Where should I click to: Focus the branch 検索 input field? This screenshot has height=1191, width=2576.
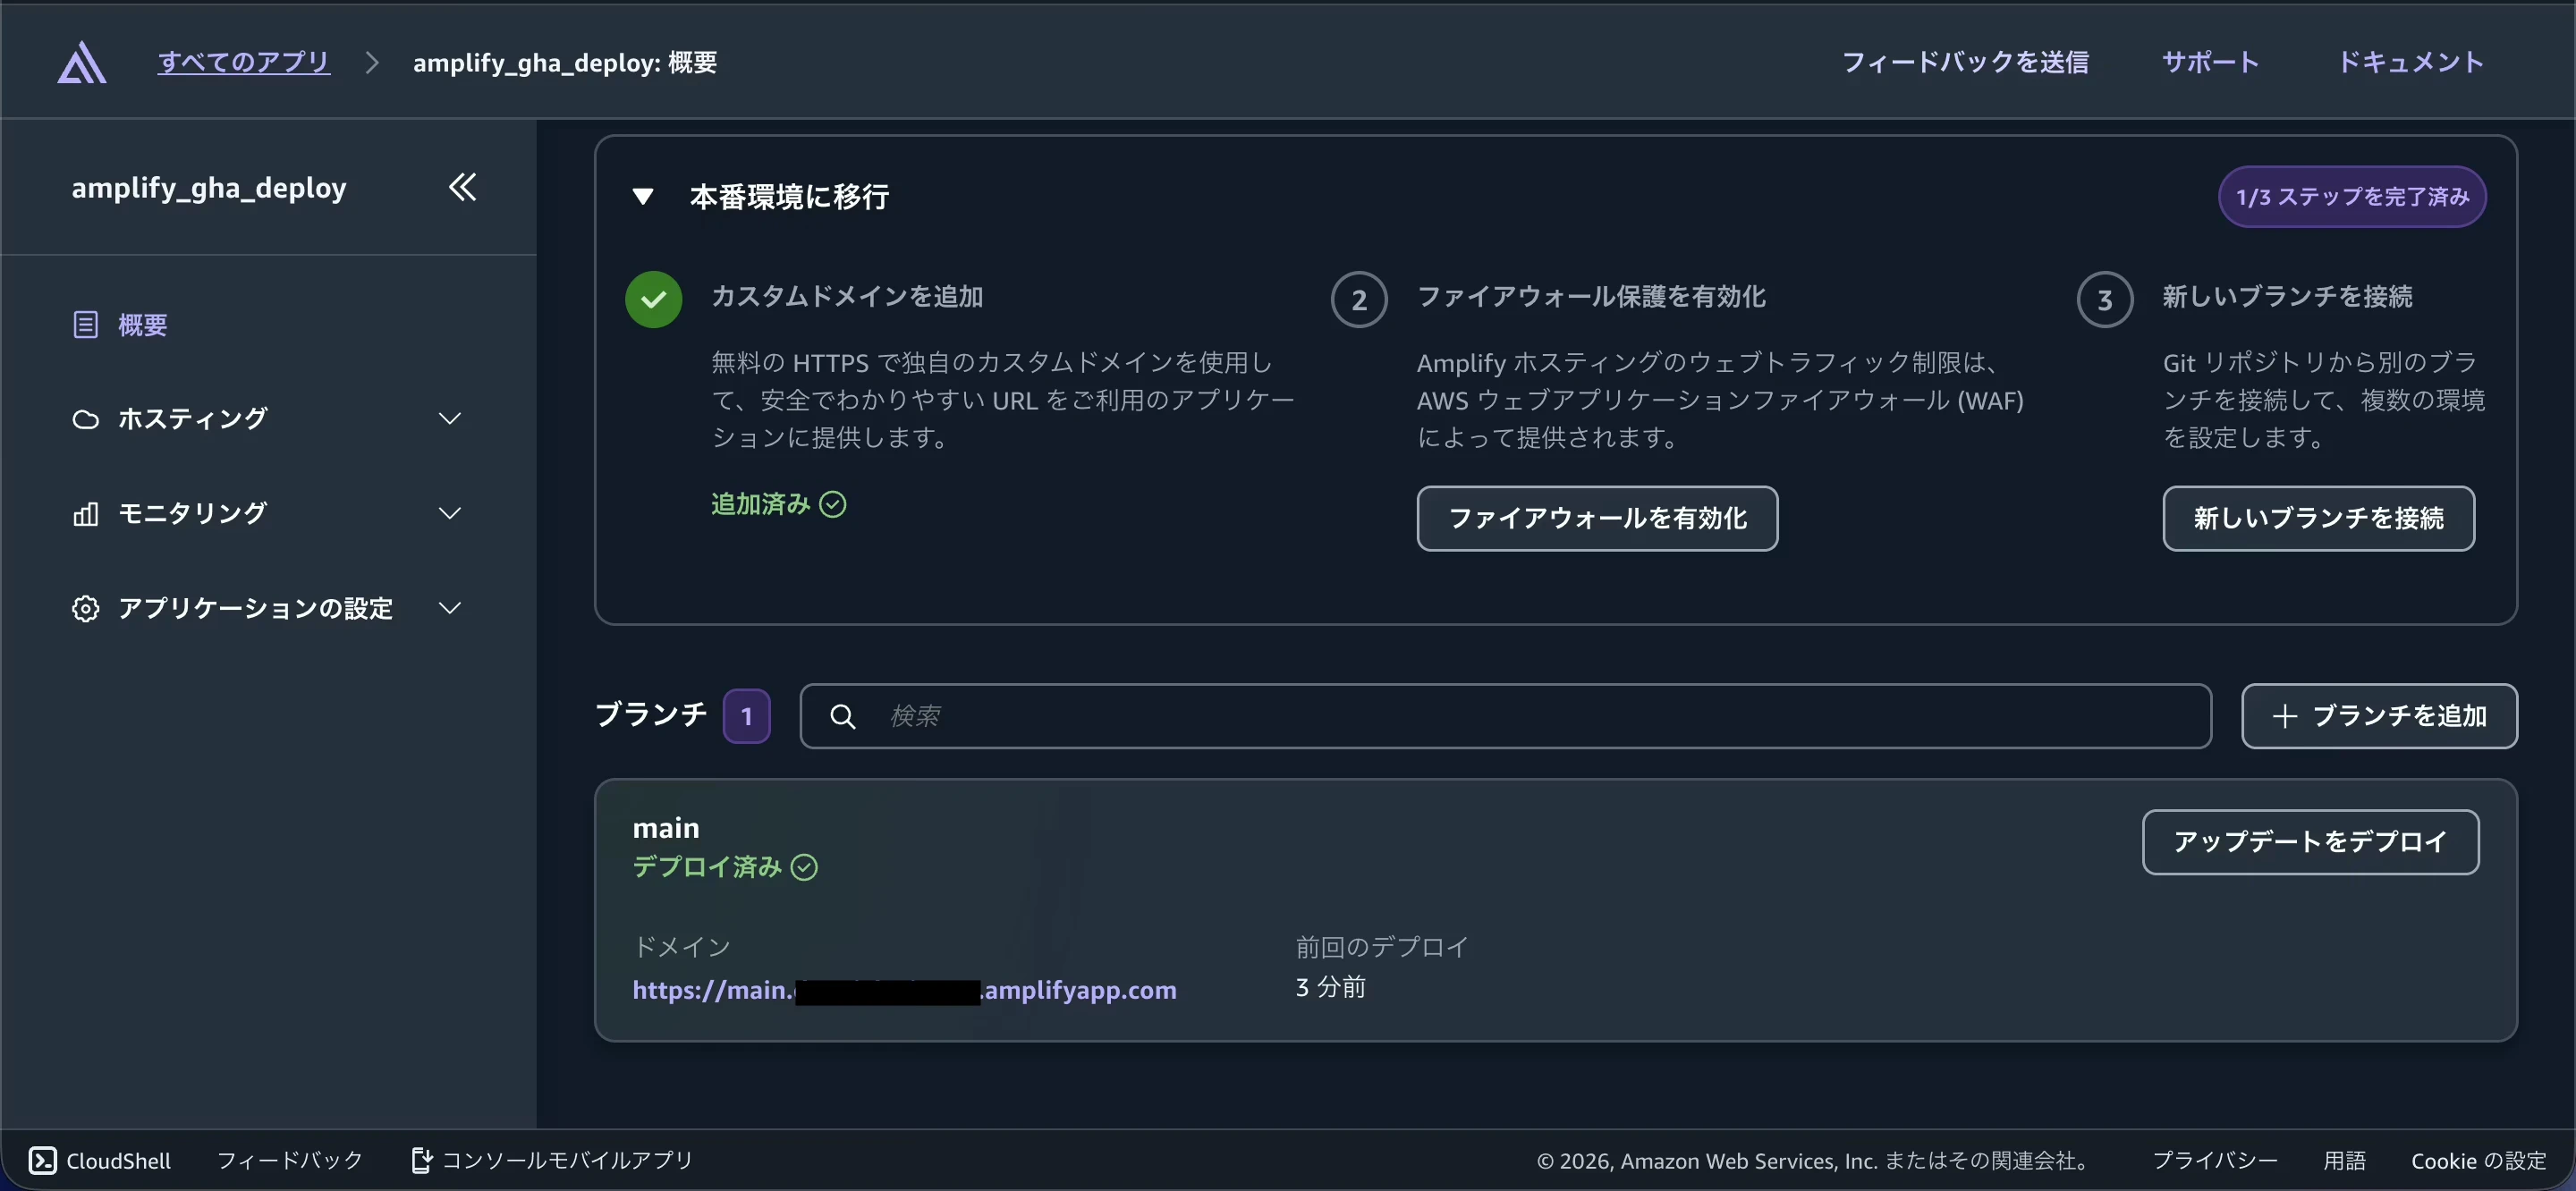[x=1505, y=716]
